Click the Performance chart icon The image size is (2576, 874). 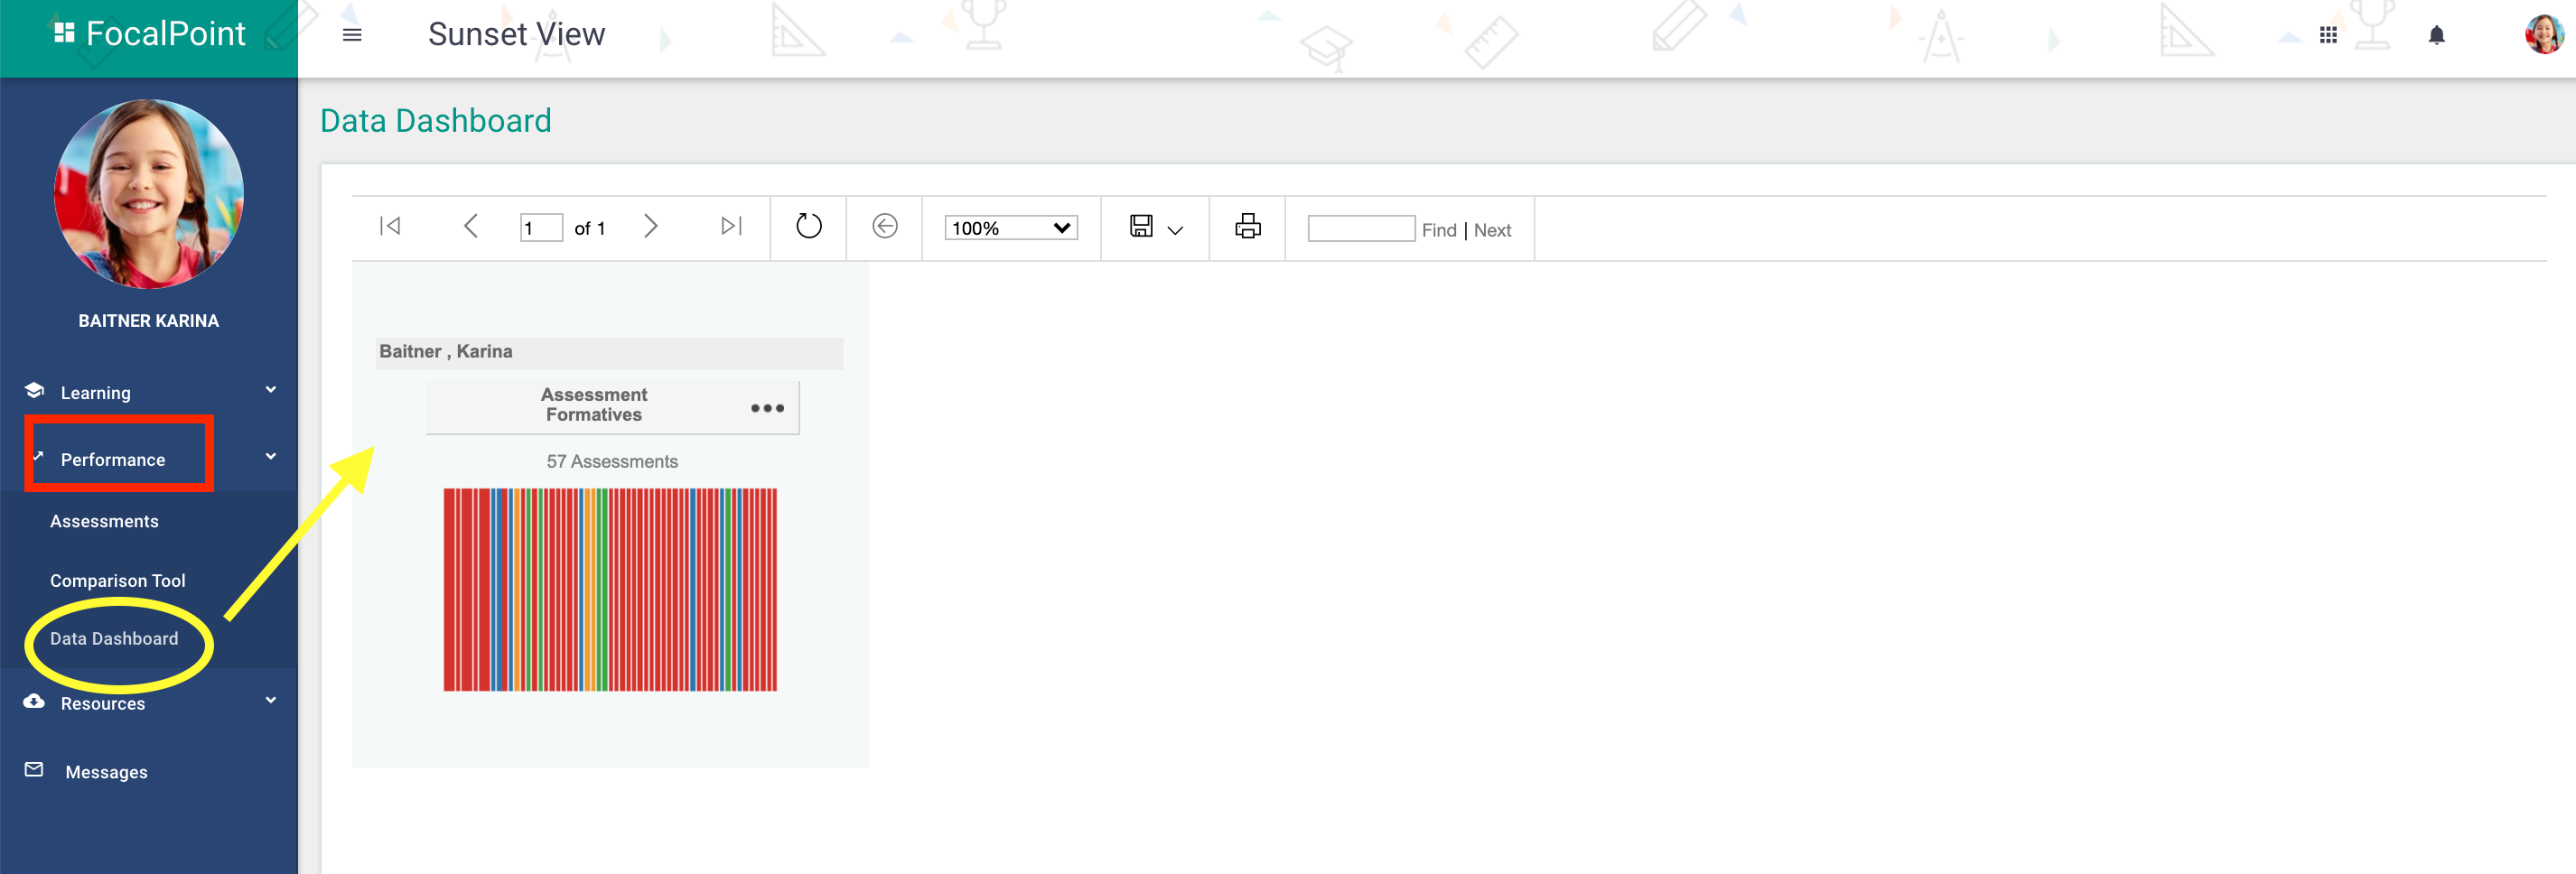(38, 456)
